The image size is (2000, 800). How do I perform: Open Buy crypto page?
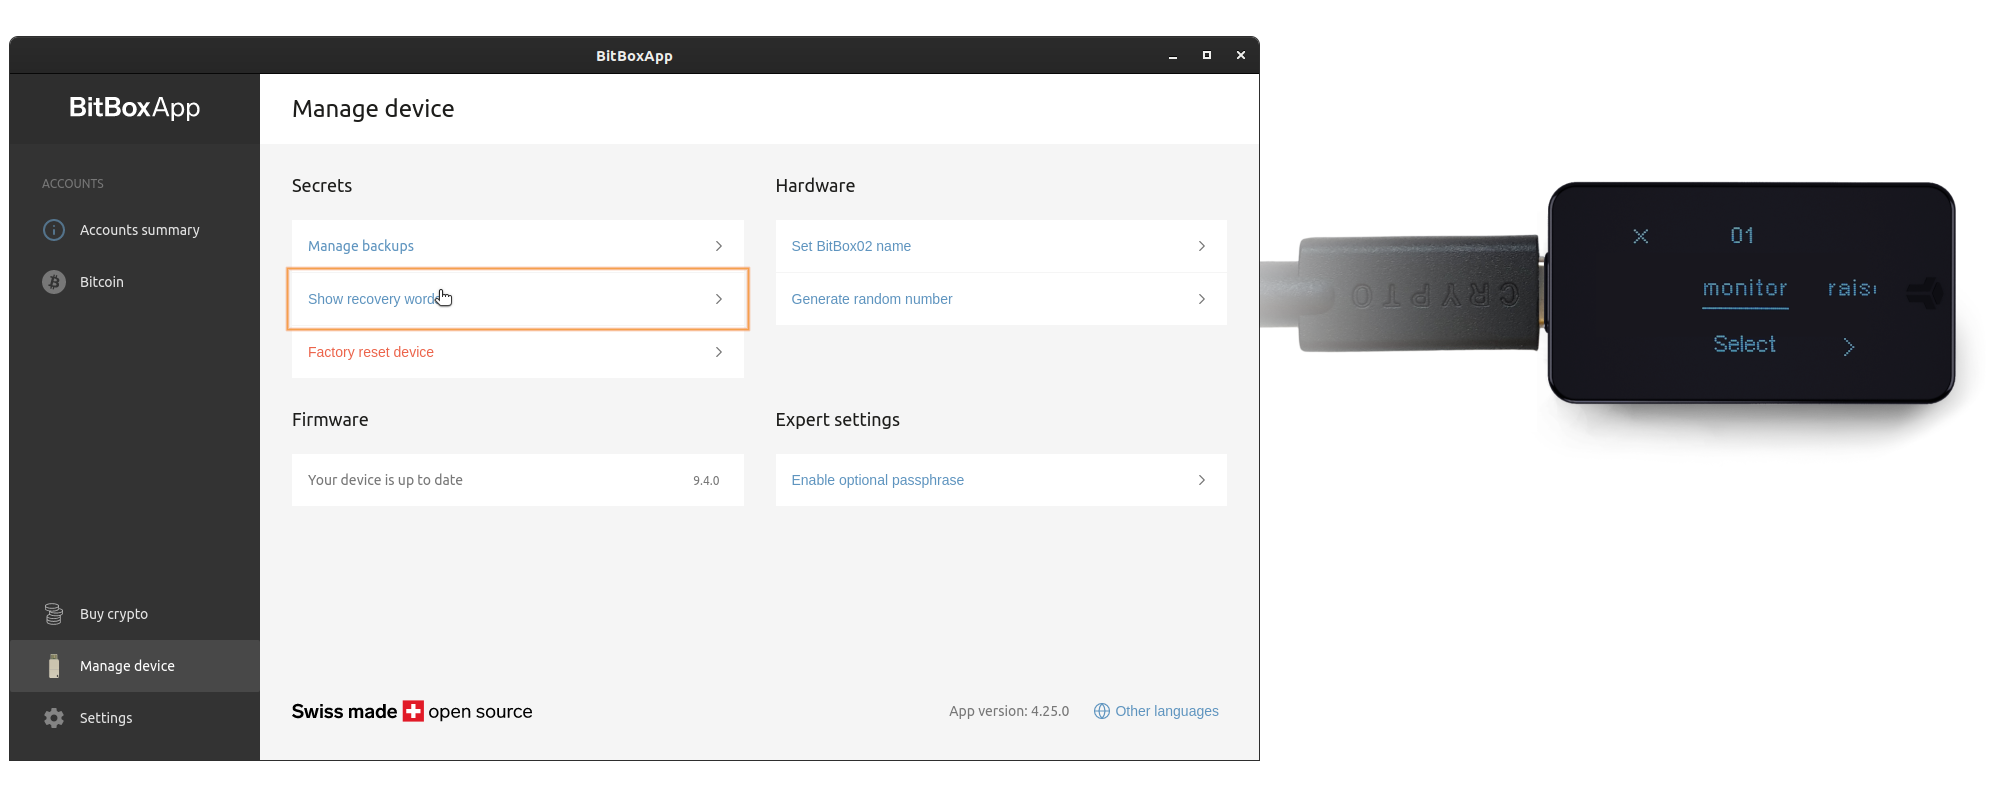(x=135, y=614)
